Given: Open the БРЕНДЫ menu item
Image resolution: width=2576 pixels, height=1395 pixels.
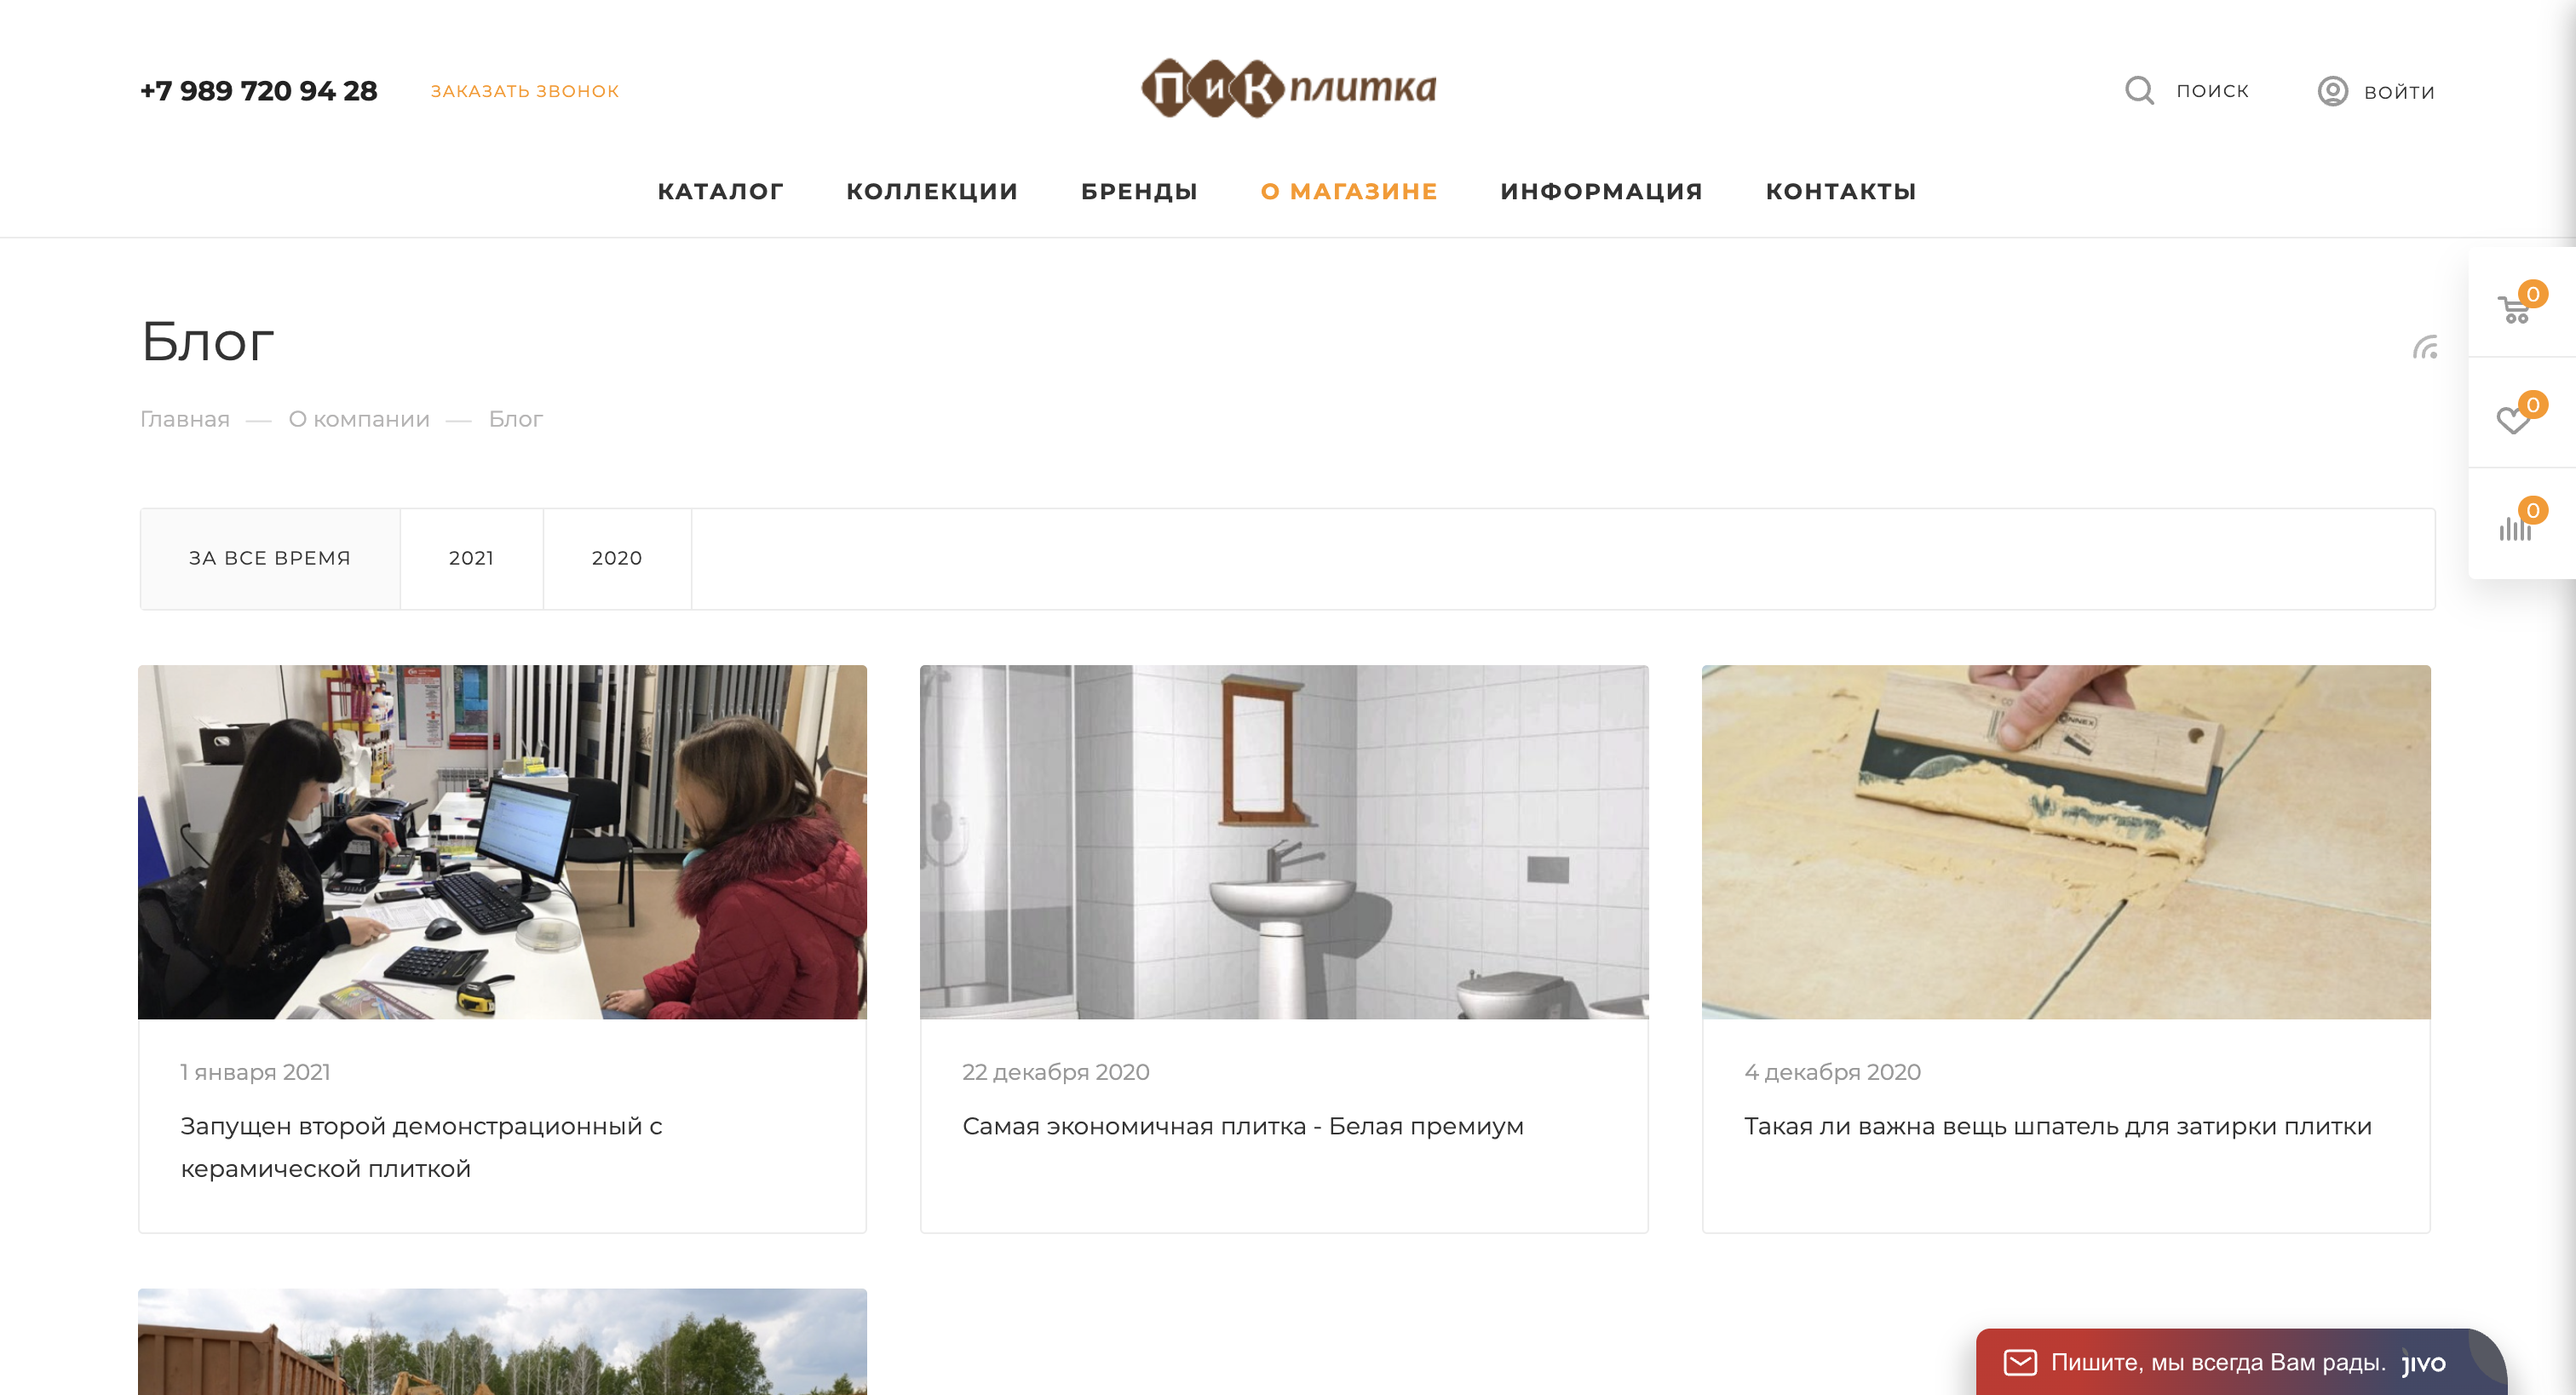Looking at the screenshot, I should pos(1139,192).
